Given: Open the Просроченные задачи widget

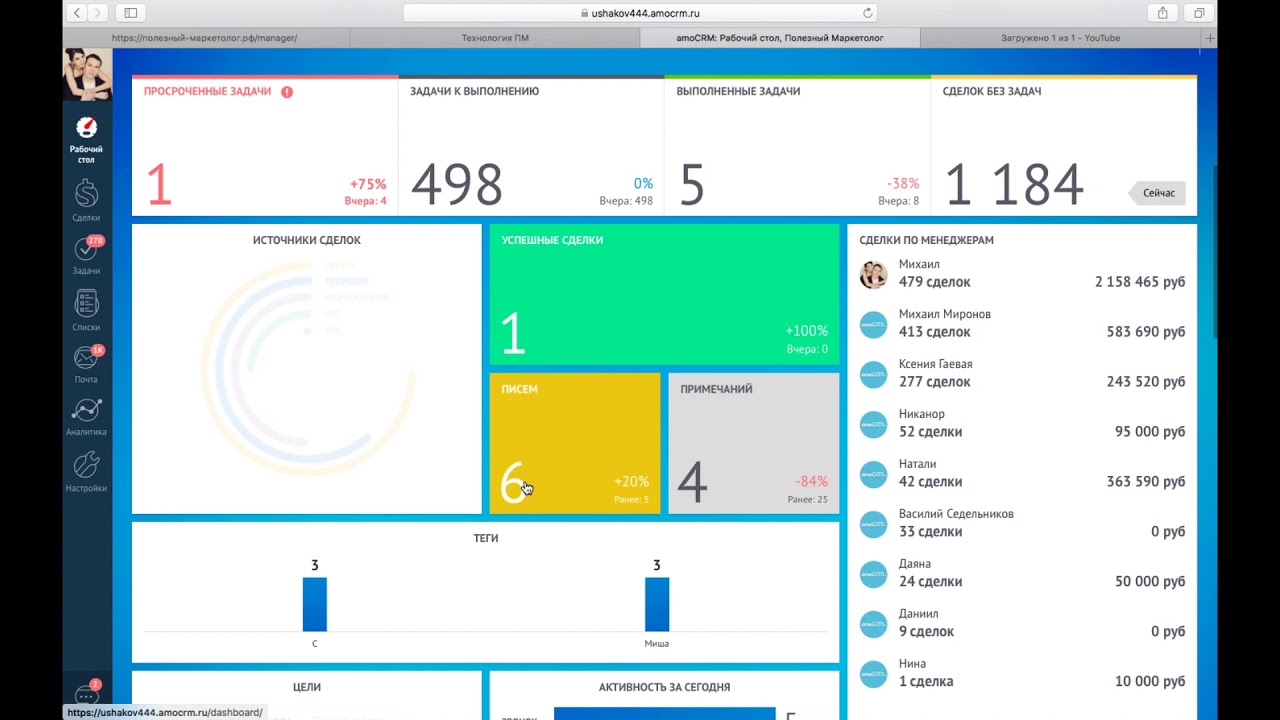Looking at the screenshot, I should (x=264, y=146).
